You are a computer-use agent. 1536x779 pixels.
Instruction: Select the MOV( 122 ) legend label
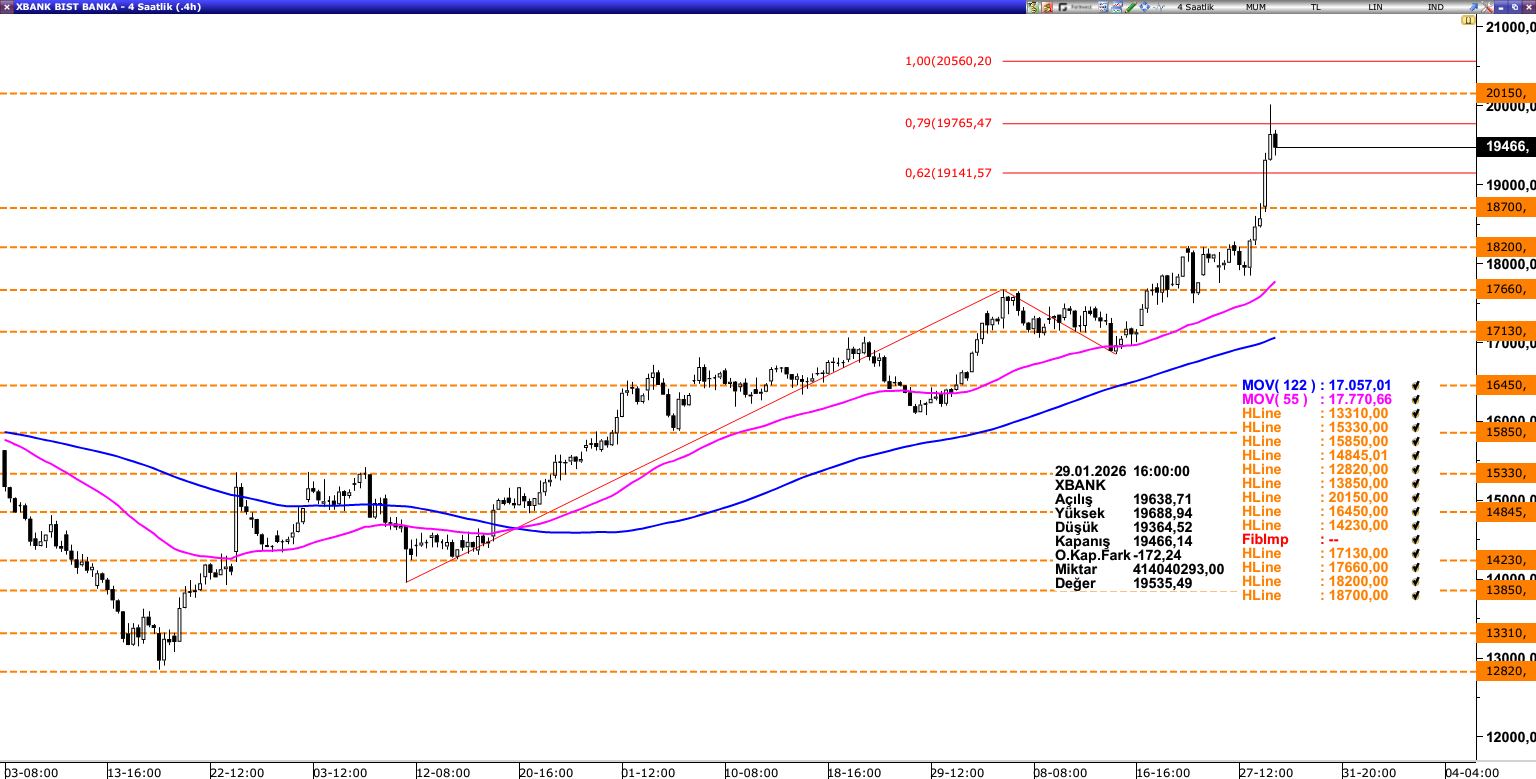1277,385
